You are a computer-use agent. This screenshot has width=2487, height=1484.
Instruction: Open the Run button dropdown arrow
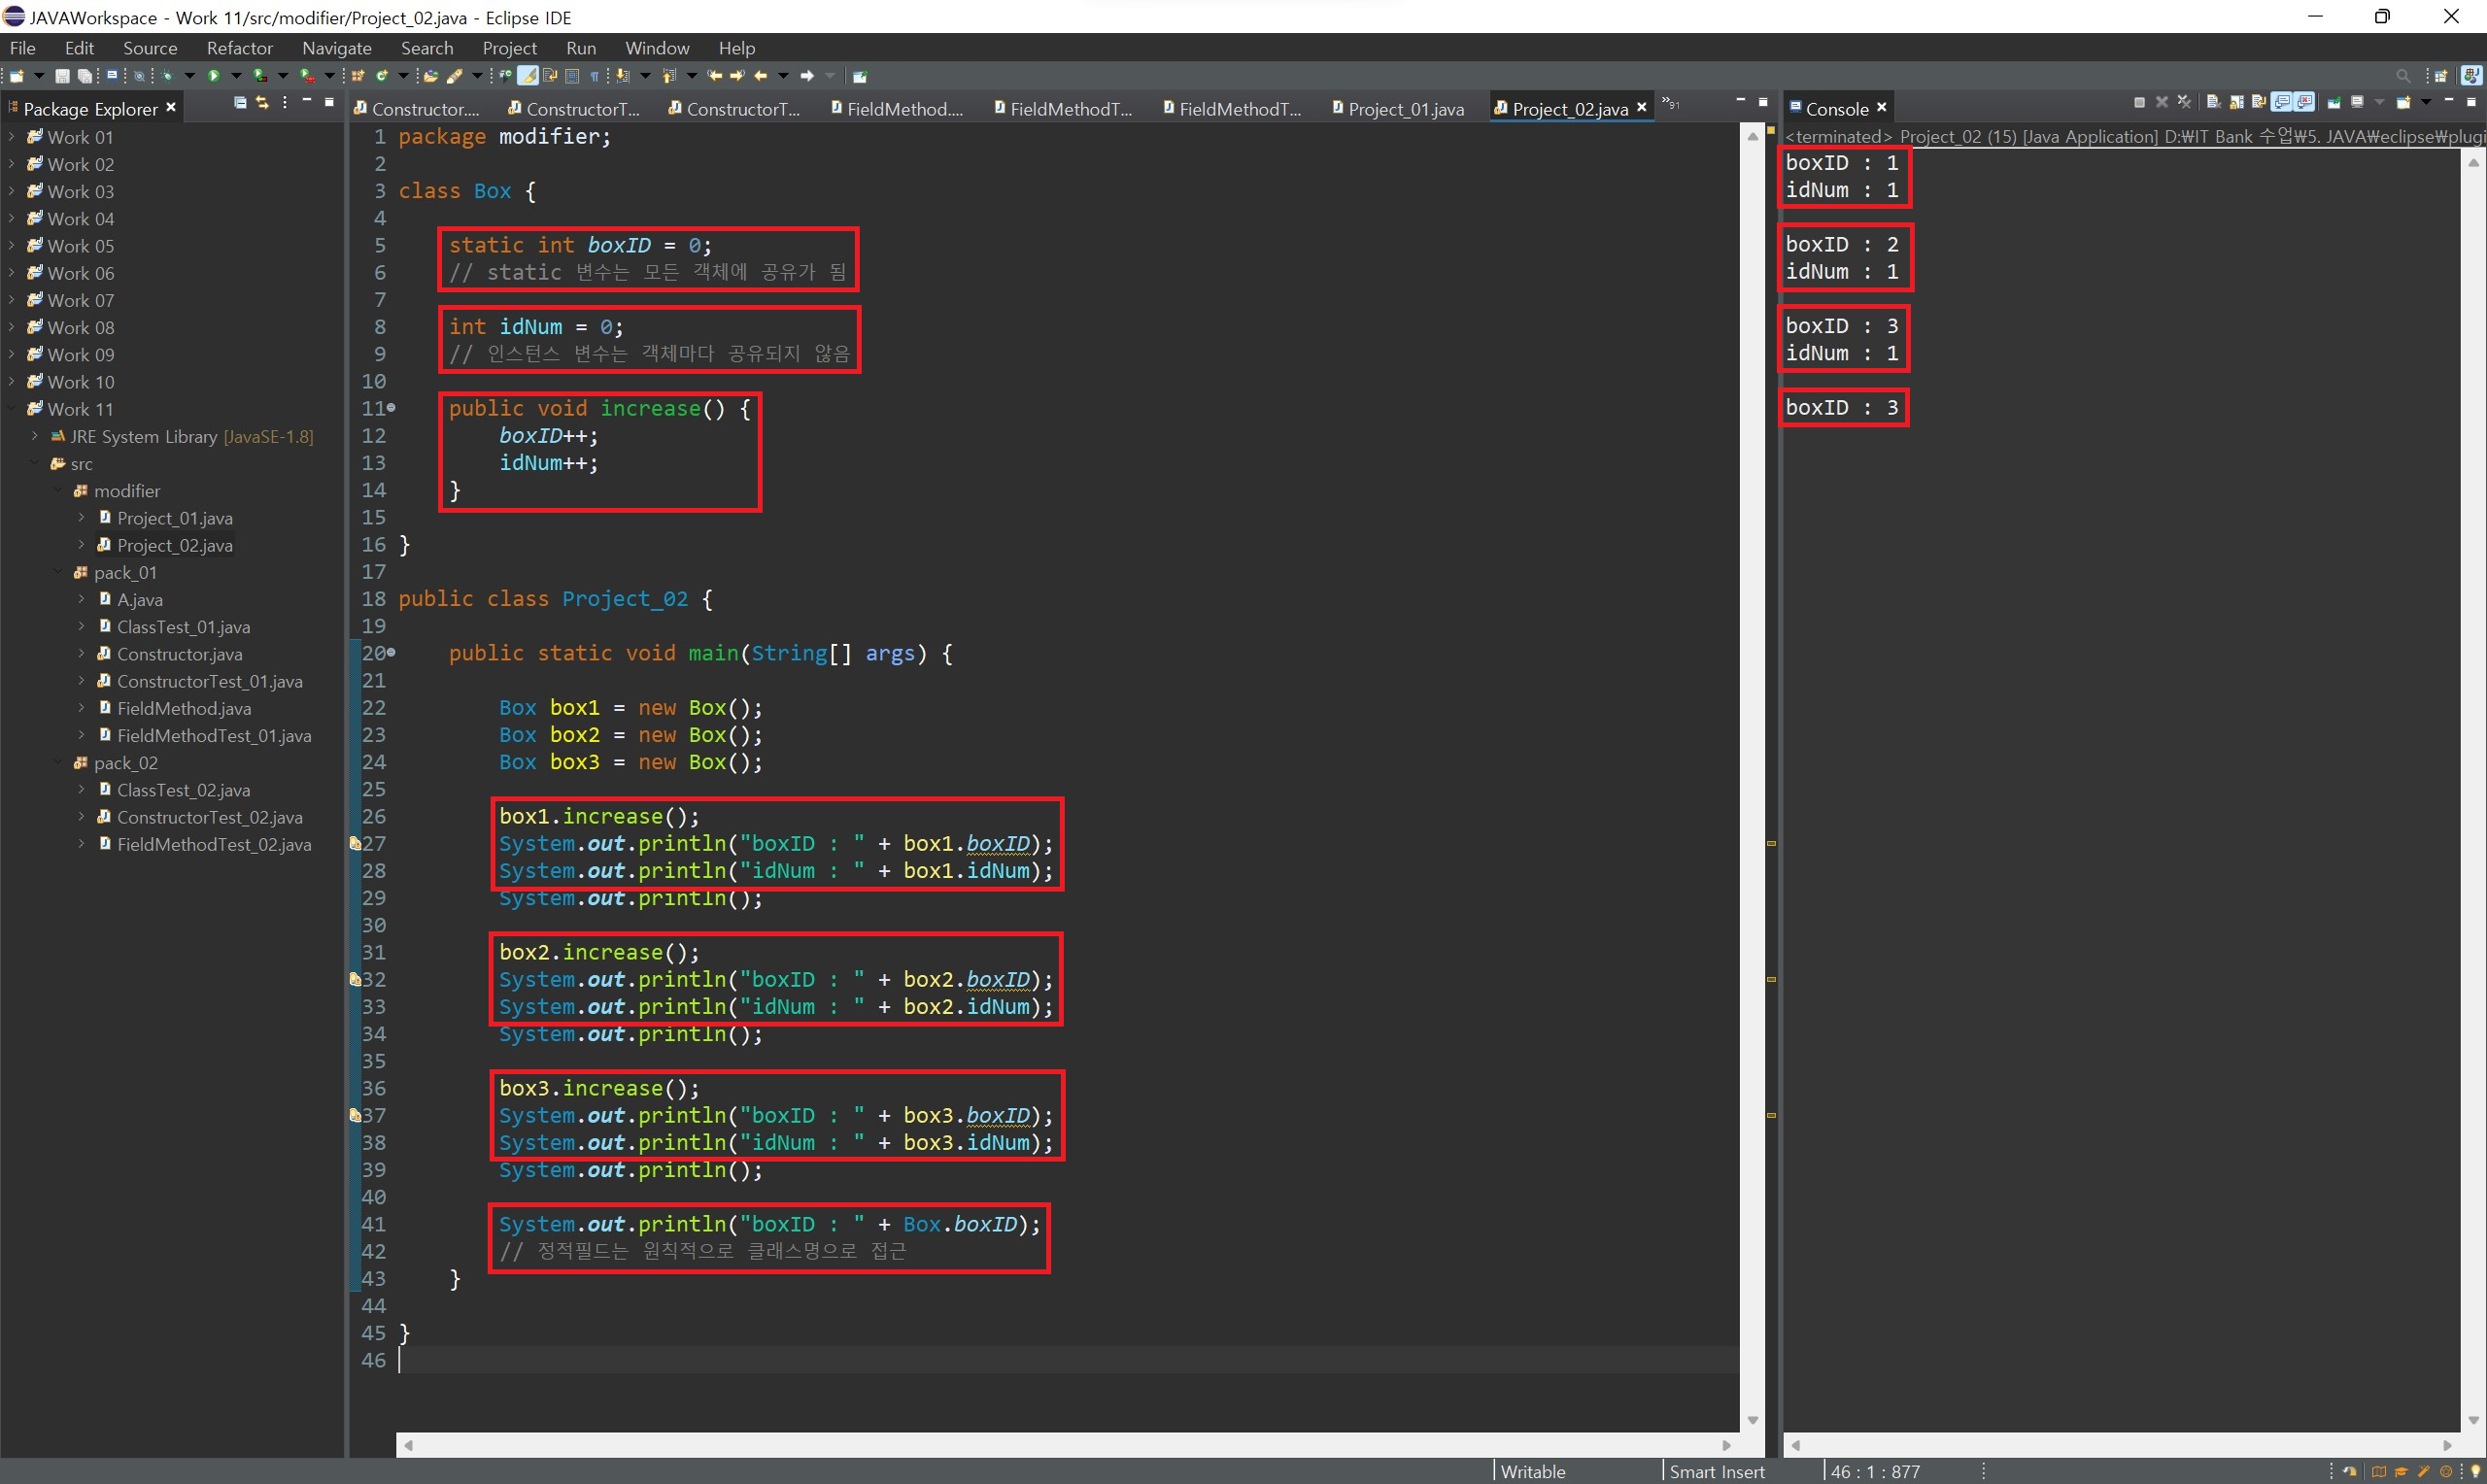pyautogui.click(x=237, y=76)
